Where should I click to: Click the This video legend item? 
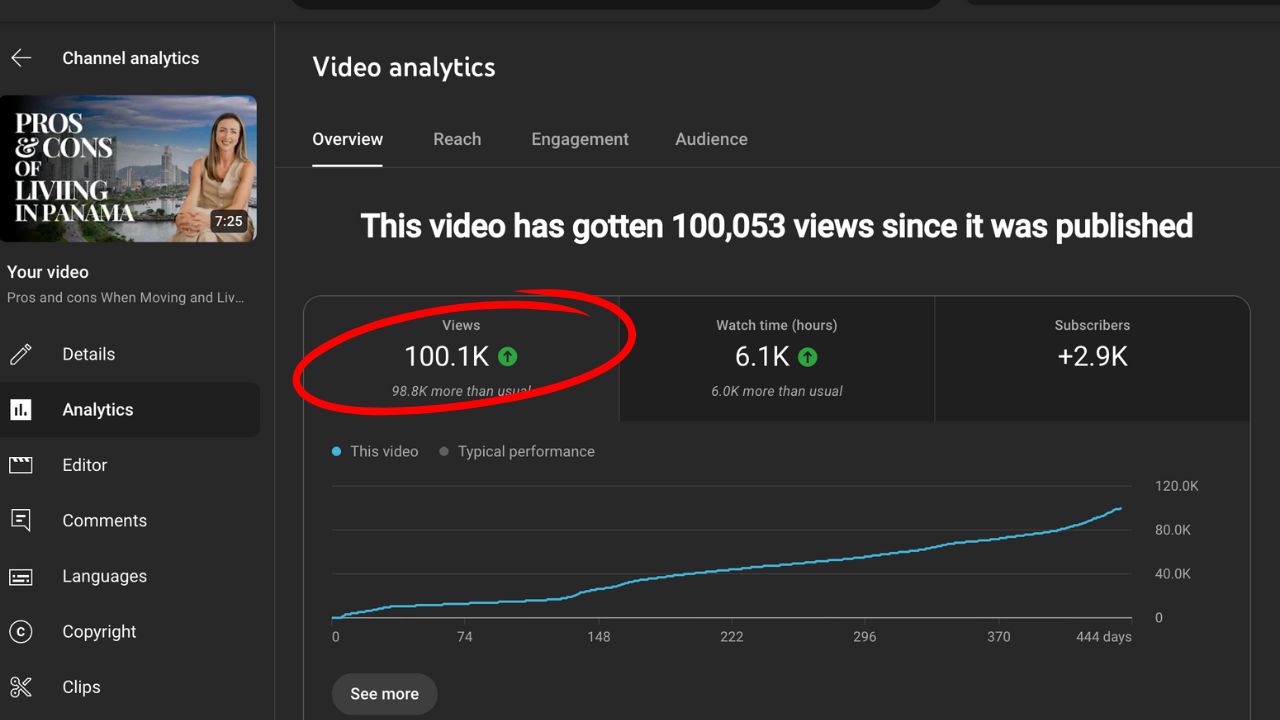click(375, 452)
